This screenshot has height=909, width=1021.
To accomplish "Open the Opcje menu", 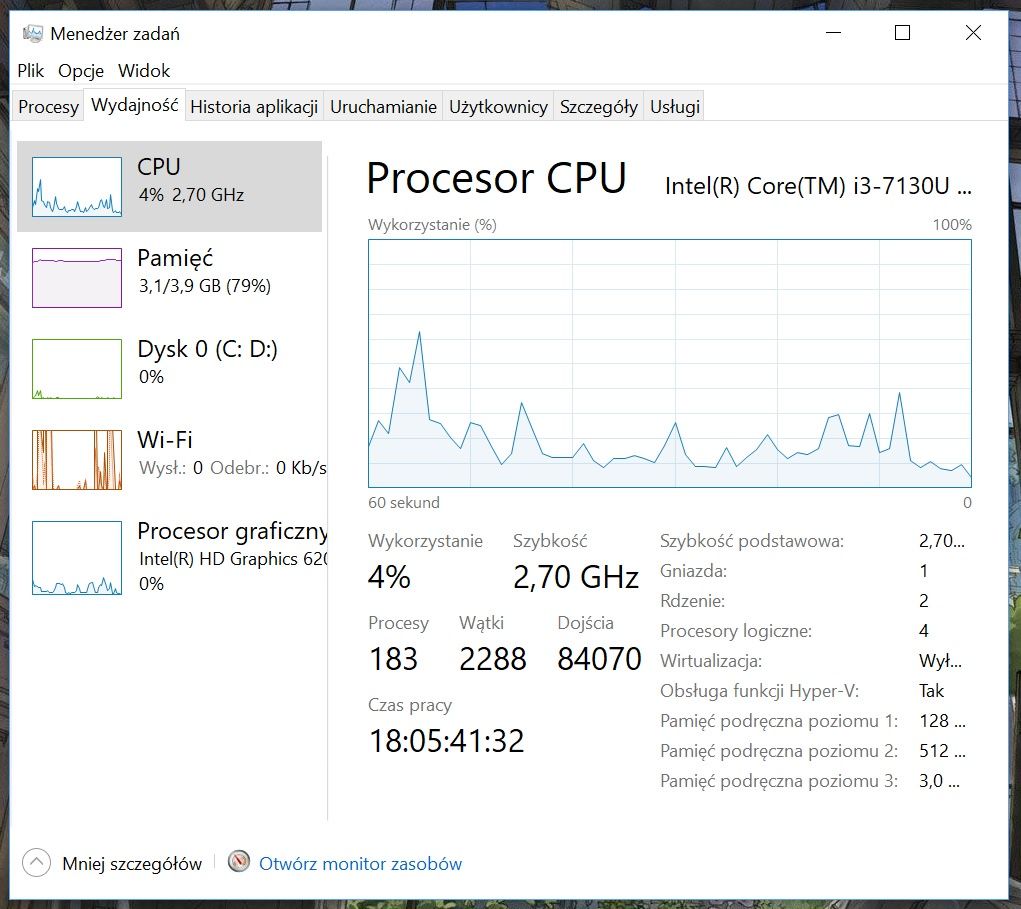I will [81, 70].
